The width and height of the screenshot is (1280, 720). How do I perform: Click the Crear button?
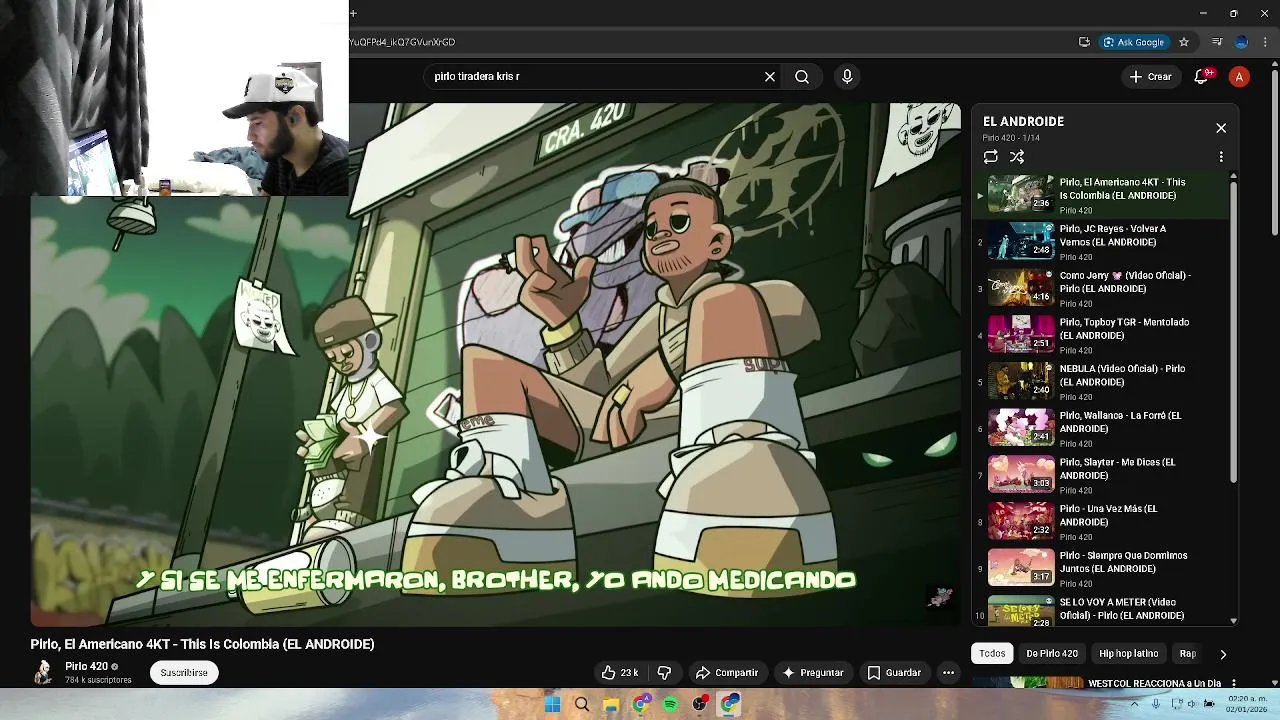tap(1150, 76)
